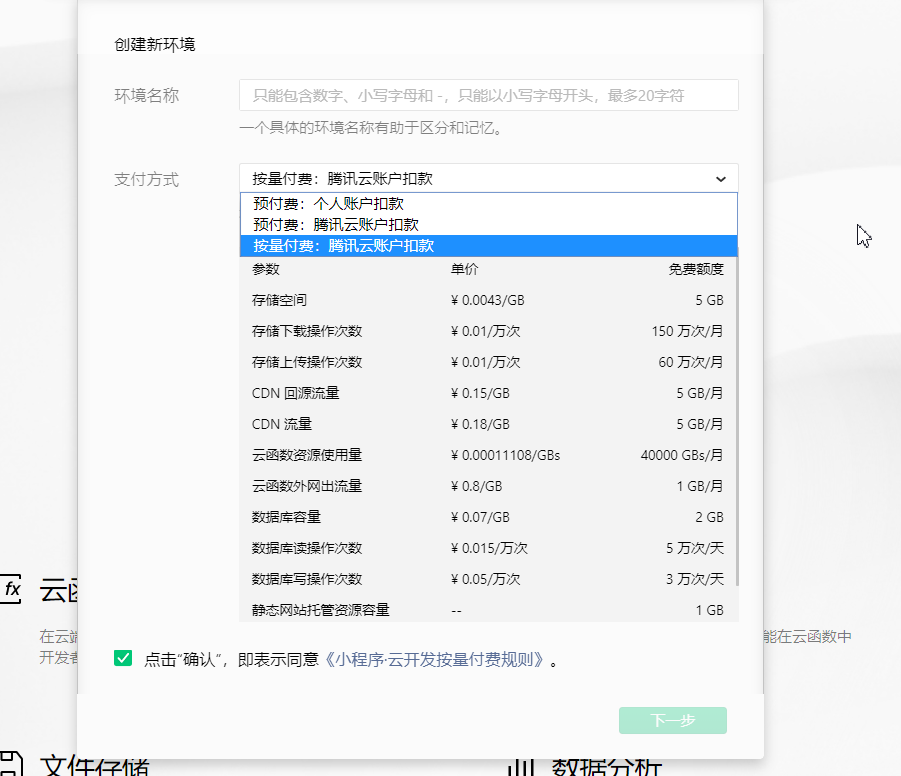Click the 存储上传操作次数 row label

[307, 362]
